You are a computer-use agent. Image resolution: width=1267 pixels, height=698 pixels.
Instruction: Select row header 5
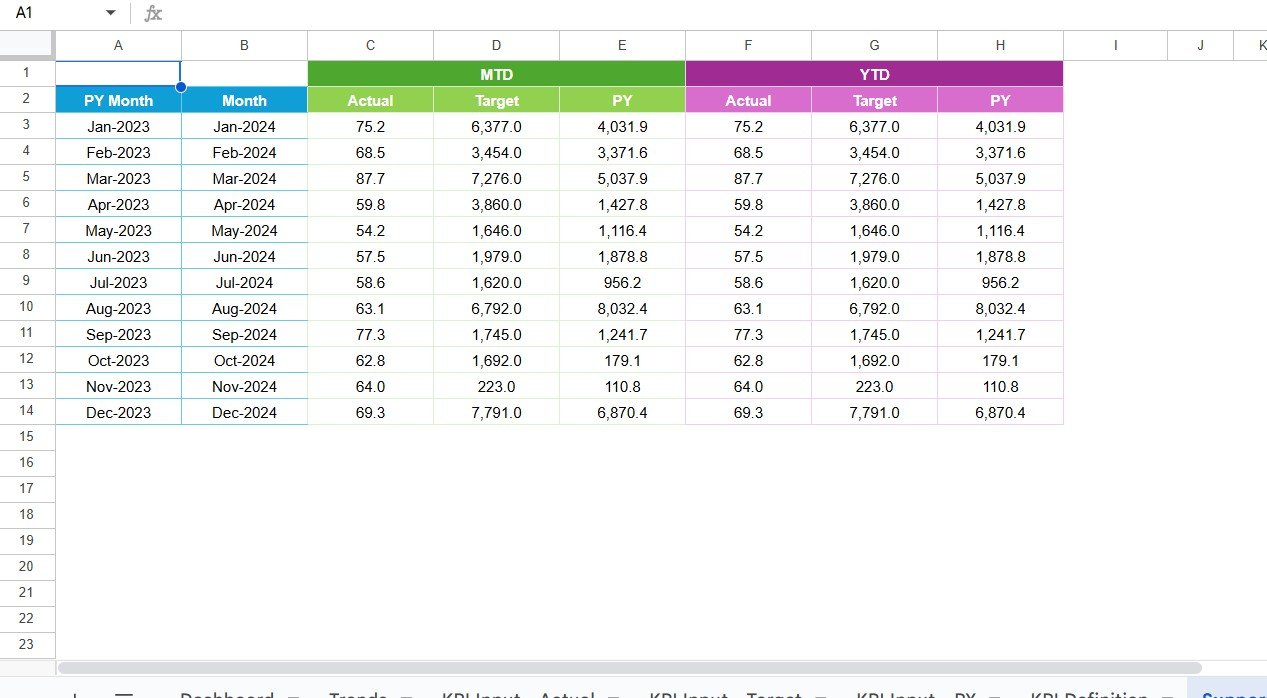[27, 178]
